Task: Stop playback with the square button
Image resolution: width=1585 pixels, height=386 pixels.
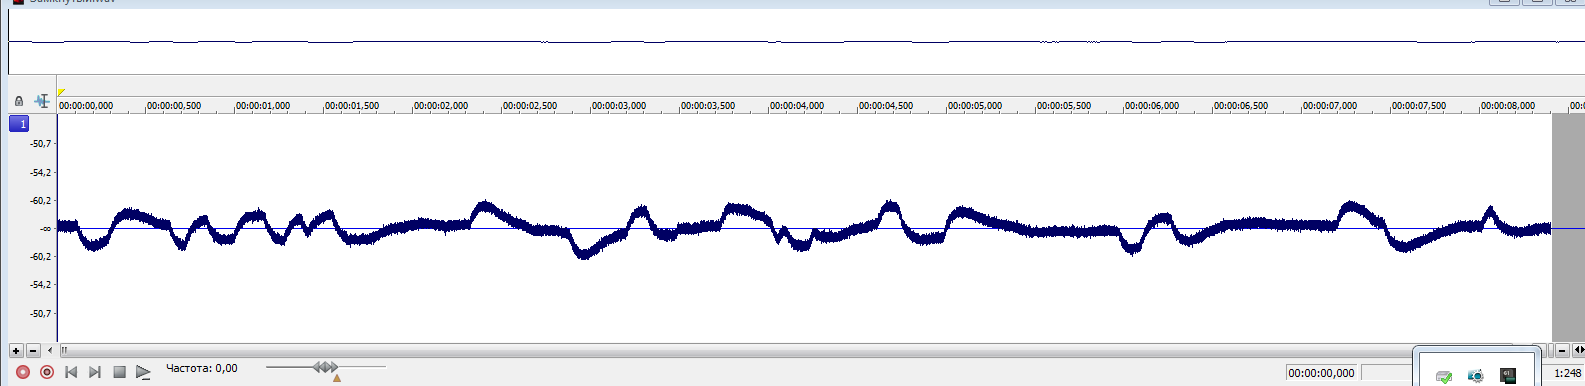Action: [119, 372]
